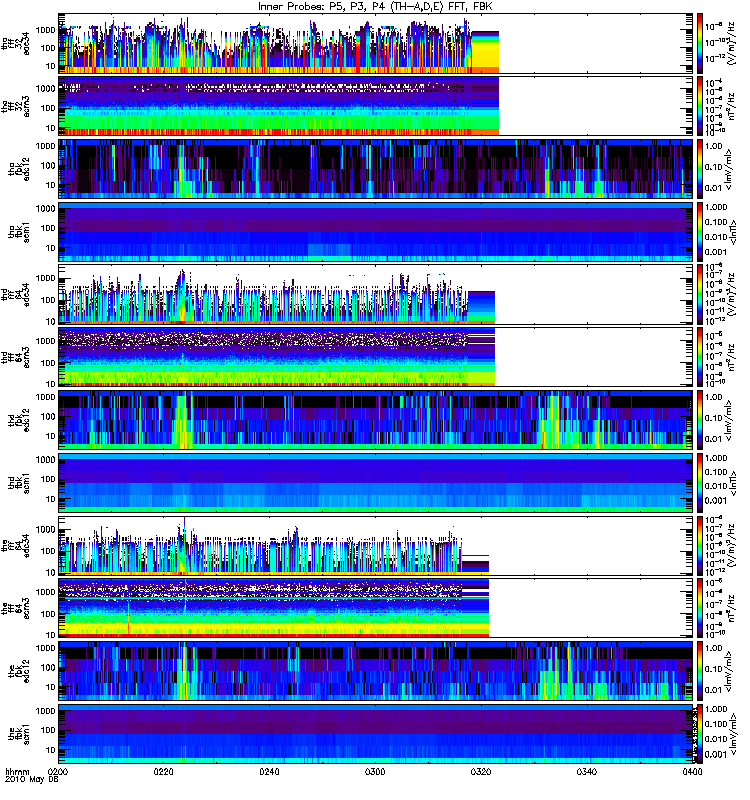The height and width of the screenshot is (800, 750).
Task: Click the <|nT|> units label of thd fbk scm1
Action: [733, 483]
